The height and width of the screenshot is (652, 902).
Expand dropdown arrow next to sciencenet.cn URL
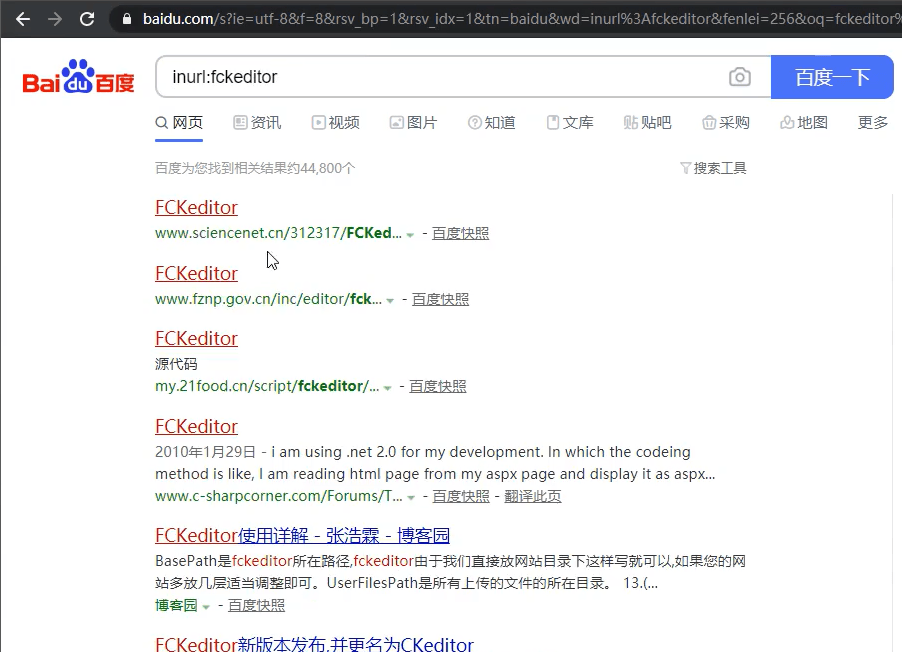click(x=410, y=234)
